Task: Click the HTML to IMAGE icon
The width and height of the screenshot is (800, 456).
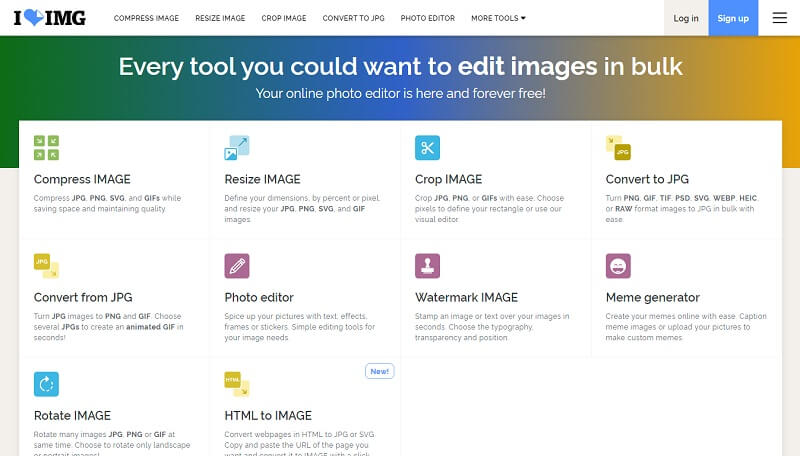Action: [x=237, y=384]
